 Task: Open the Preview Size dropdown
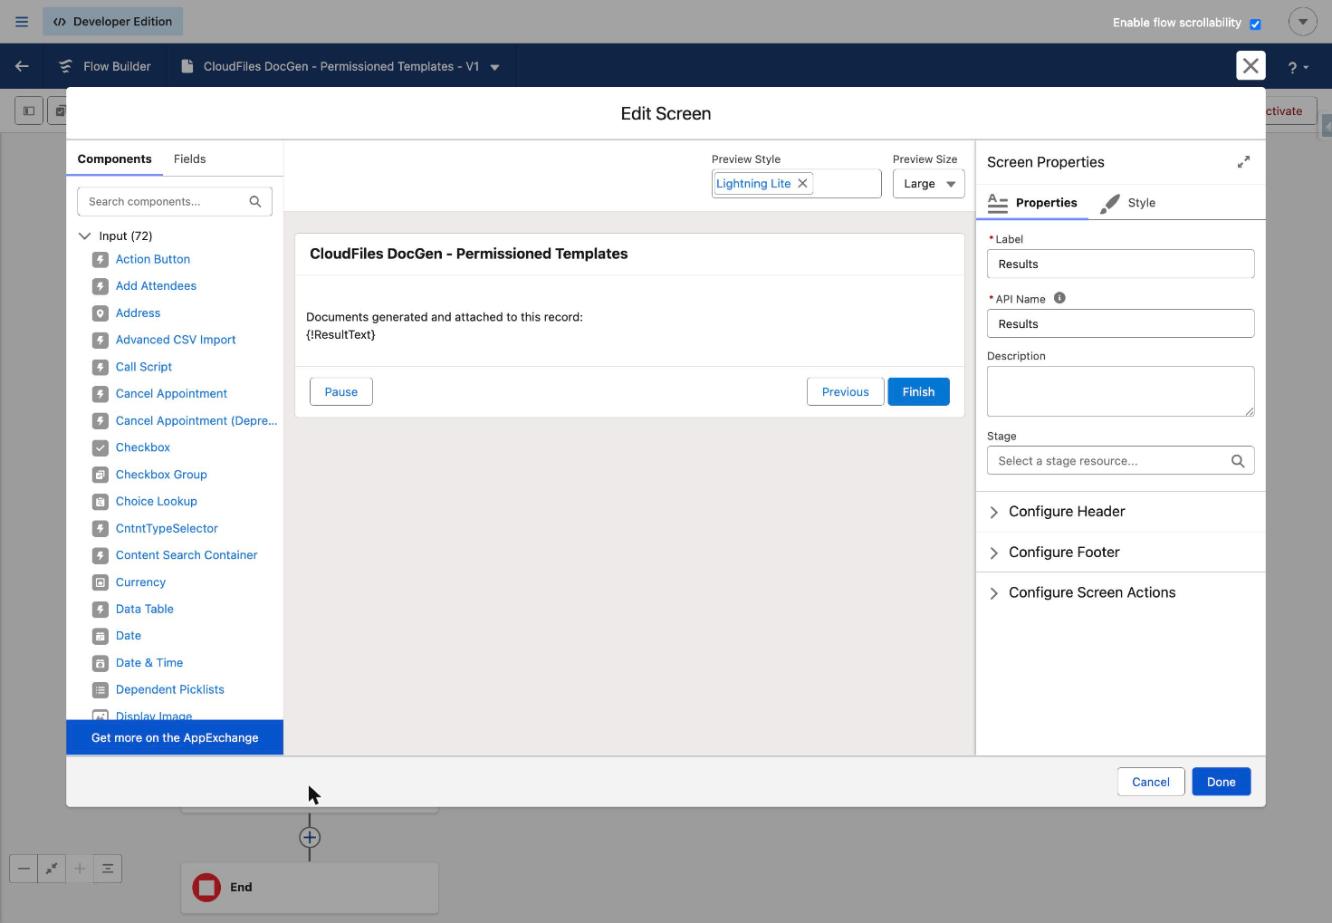pos(928,184)
